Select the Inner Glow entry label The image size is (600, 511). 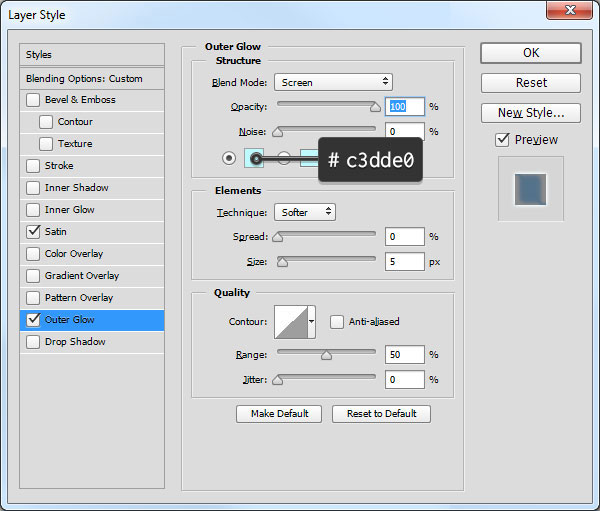69,210
